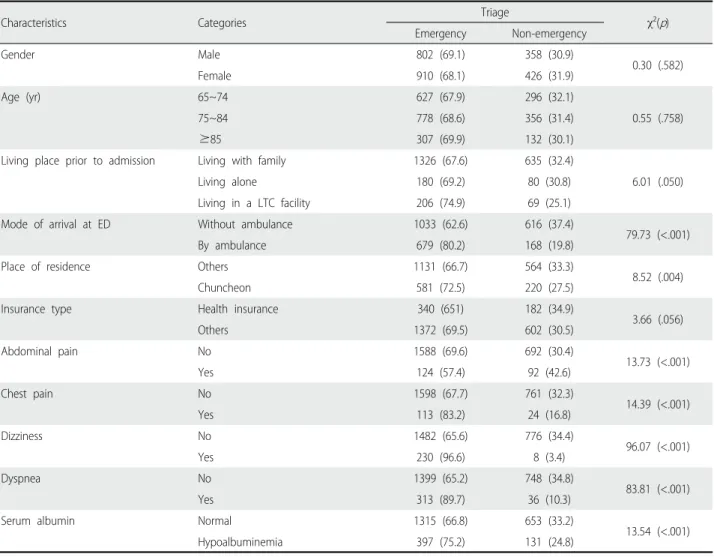Select the 'Abdominal pain' label
Viewport: 714px width, 557px height.
[x=39, y=351]
